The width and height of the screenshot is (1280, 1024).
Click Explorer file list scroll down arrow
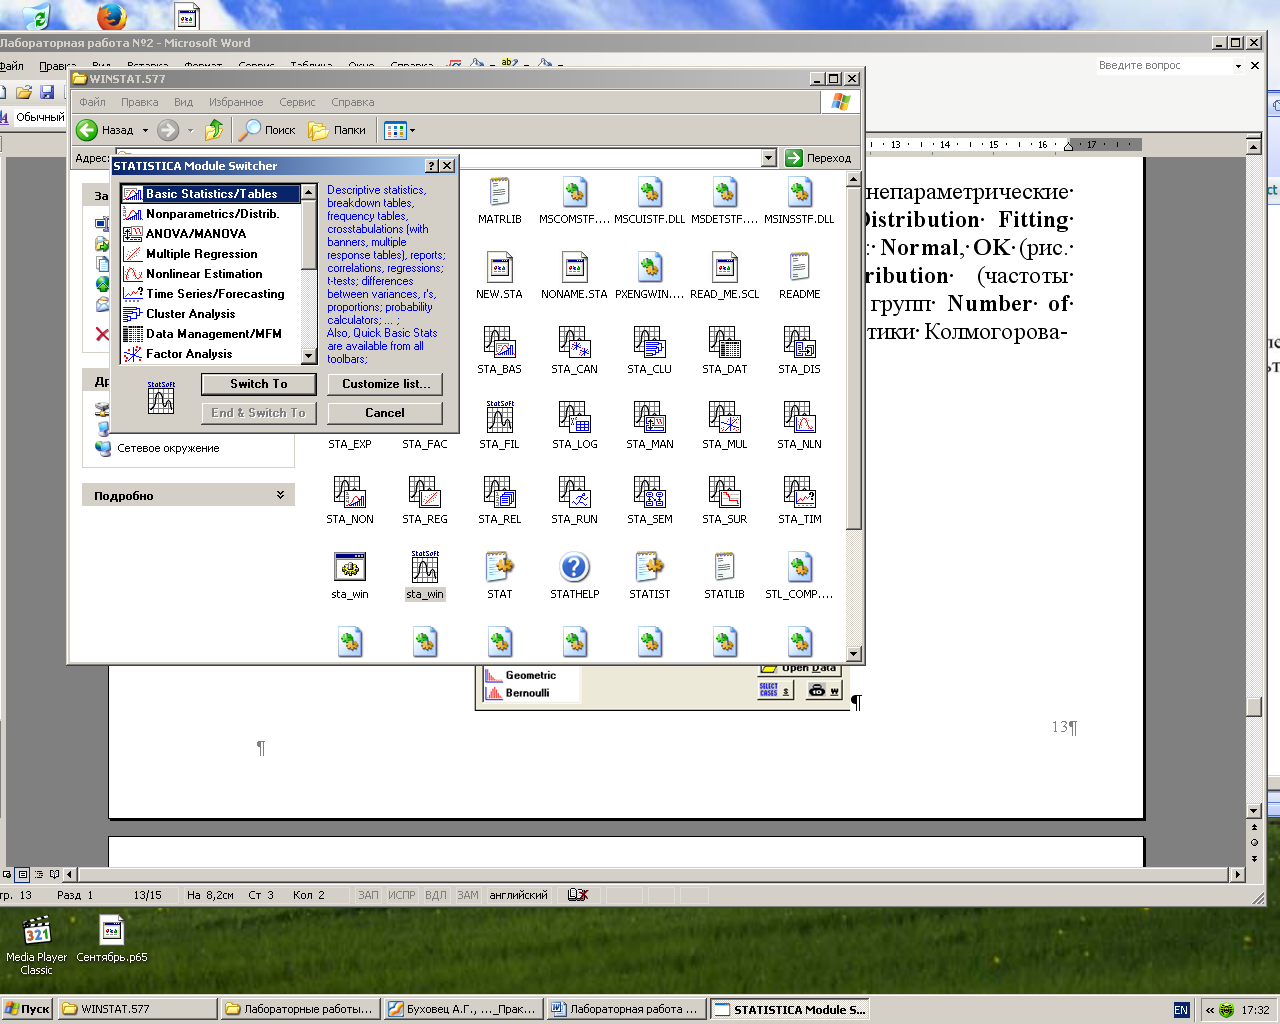tap(853, 654)
